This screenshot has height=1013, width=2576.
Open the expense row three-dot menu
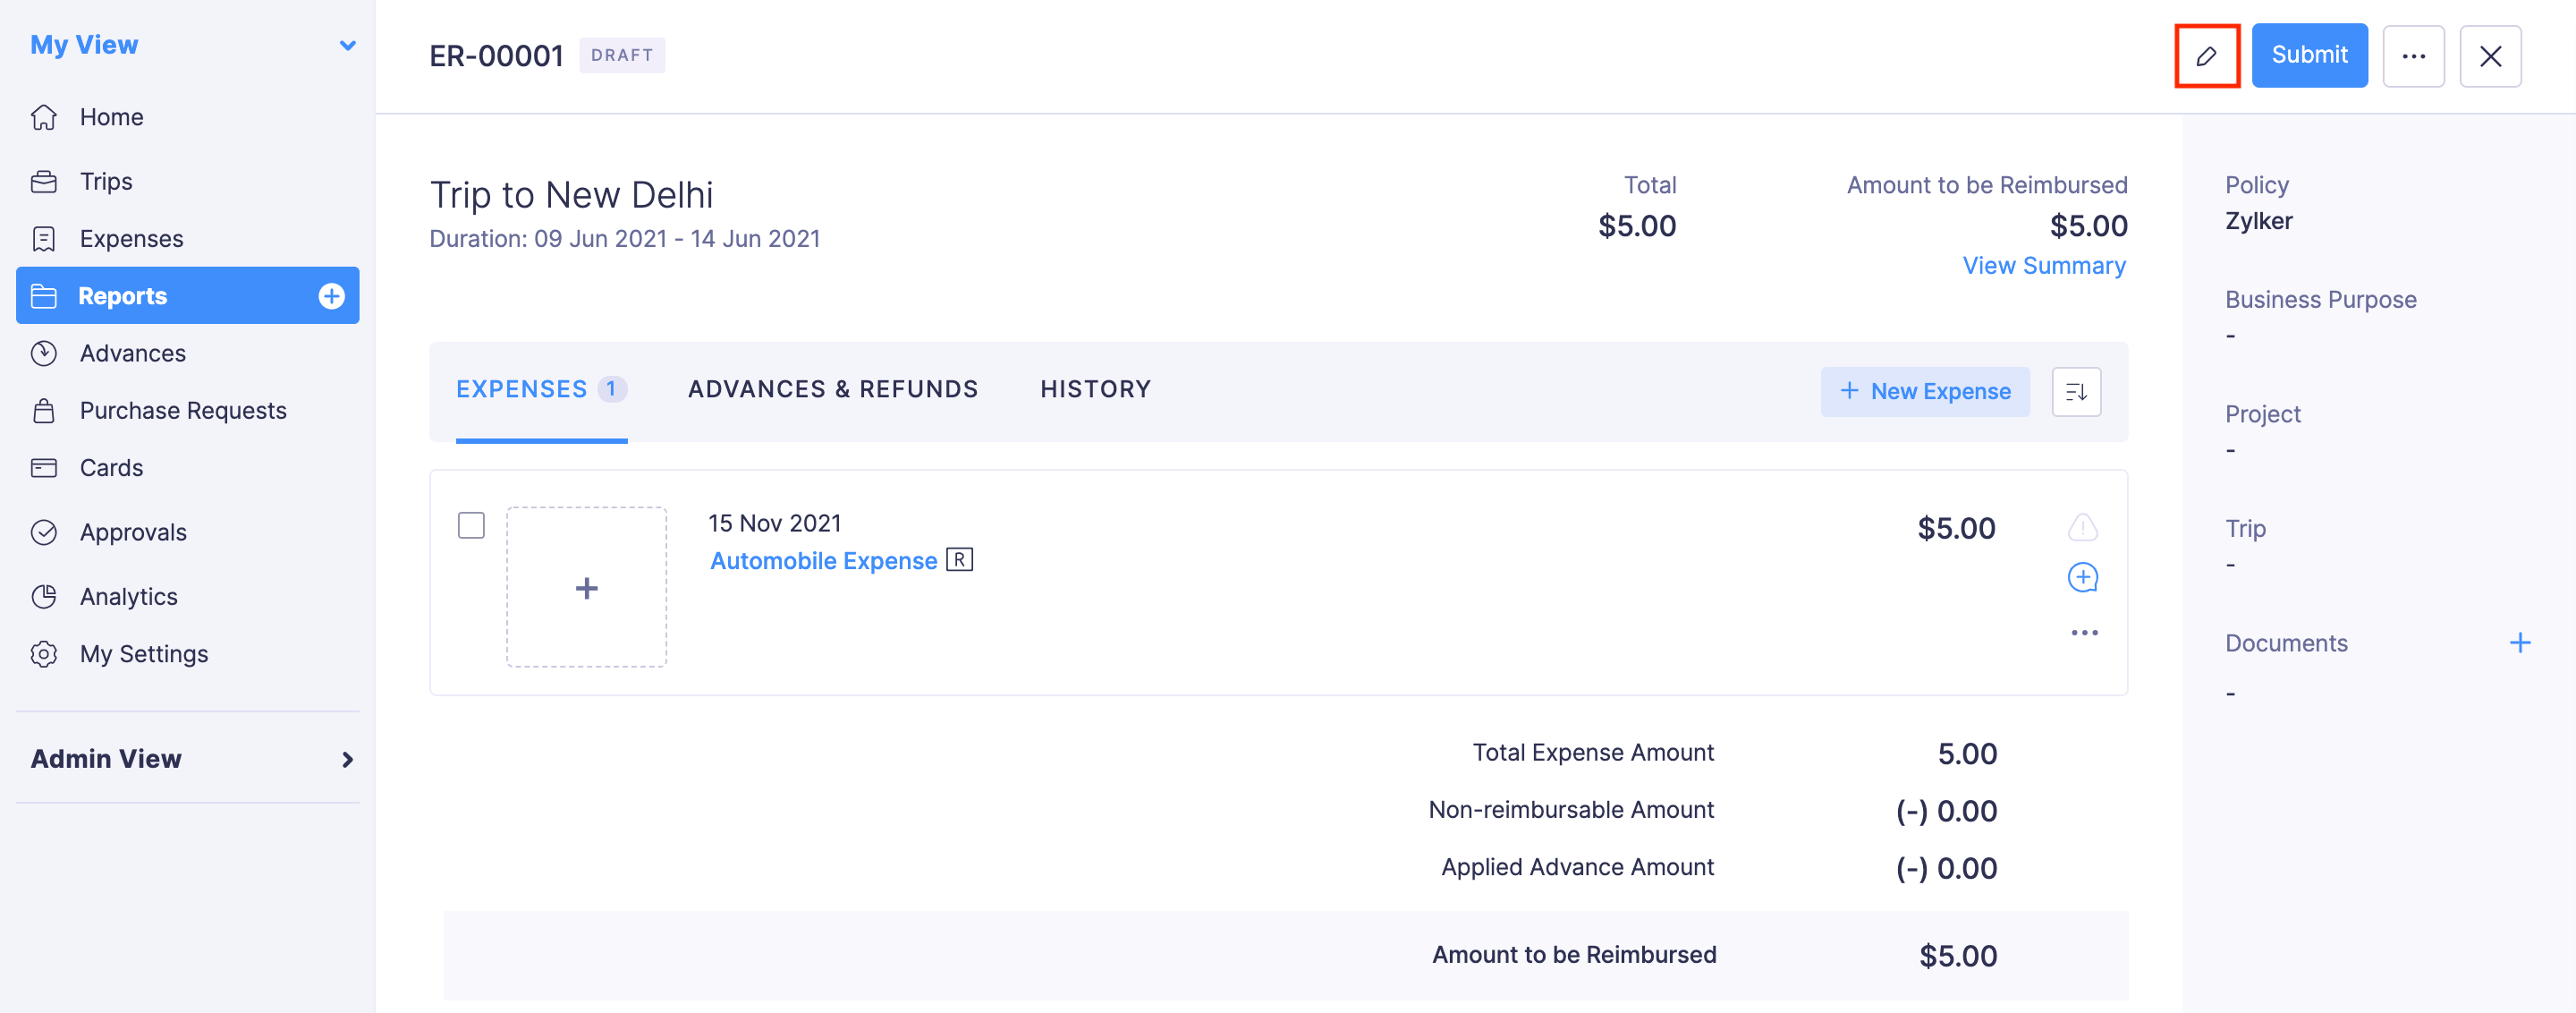pyautogui.click(x=2083, y=633)
